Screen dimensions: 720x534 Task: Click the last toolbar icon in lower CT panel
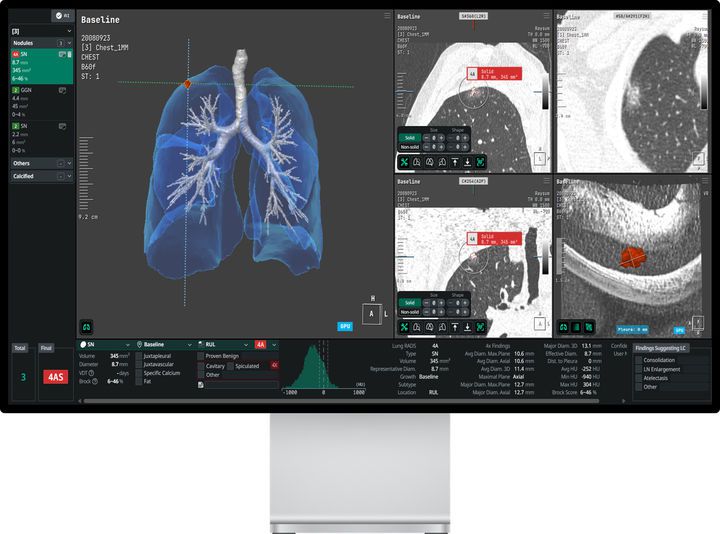pyautogui.click(x=480, y=327)
